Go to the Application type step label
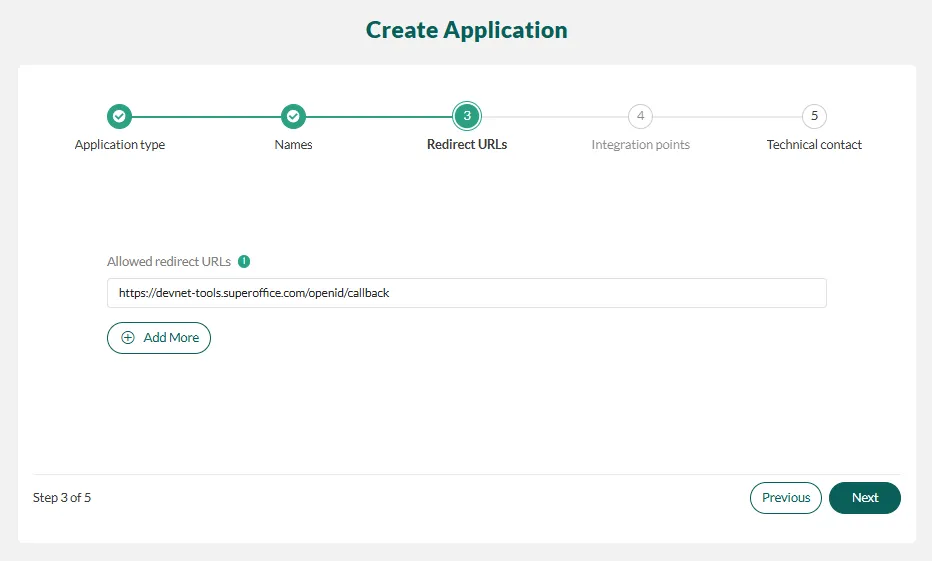932x561 pixels. [x=120, y=145]
